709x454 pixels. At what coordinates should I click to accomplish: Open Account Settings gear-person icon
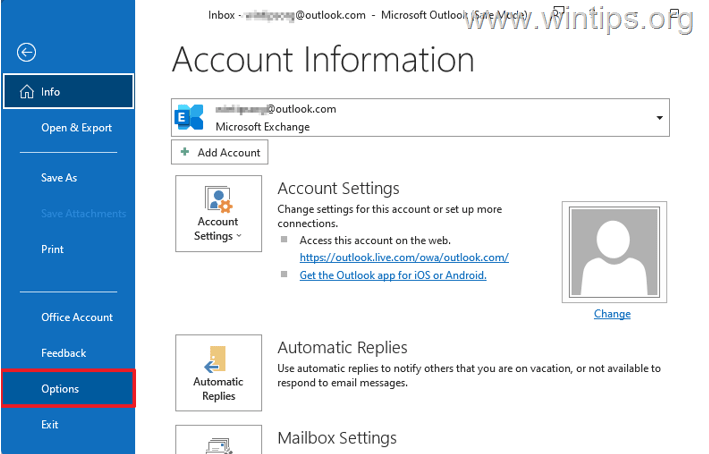coord(218,199)
